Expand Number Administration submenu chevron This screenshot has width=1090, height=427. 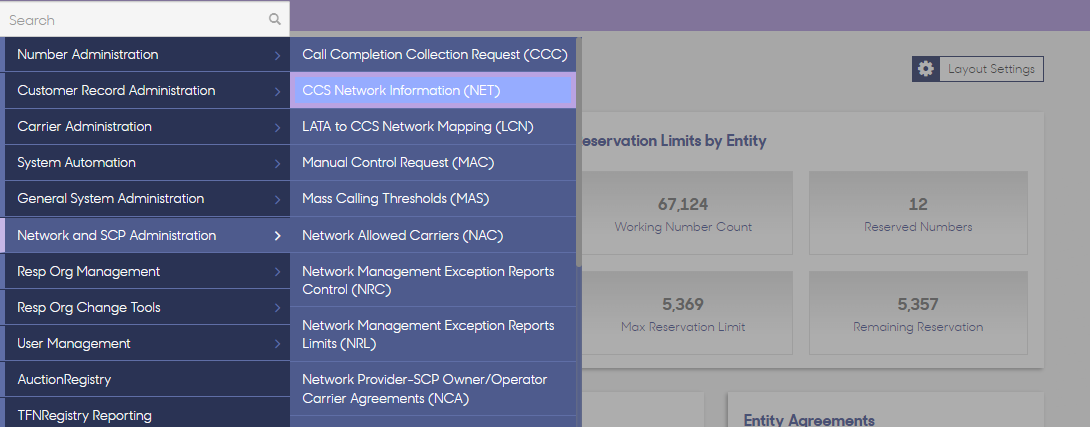click(277, 55)
